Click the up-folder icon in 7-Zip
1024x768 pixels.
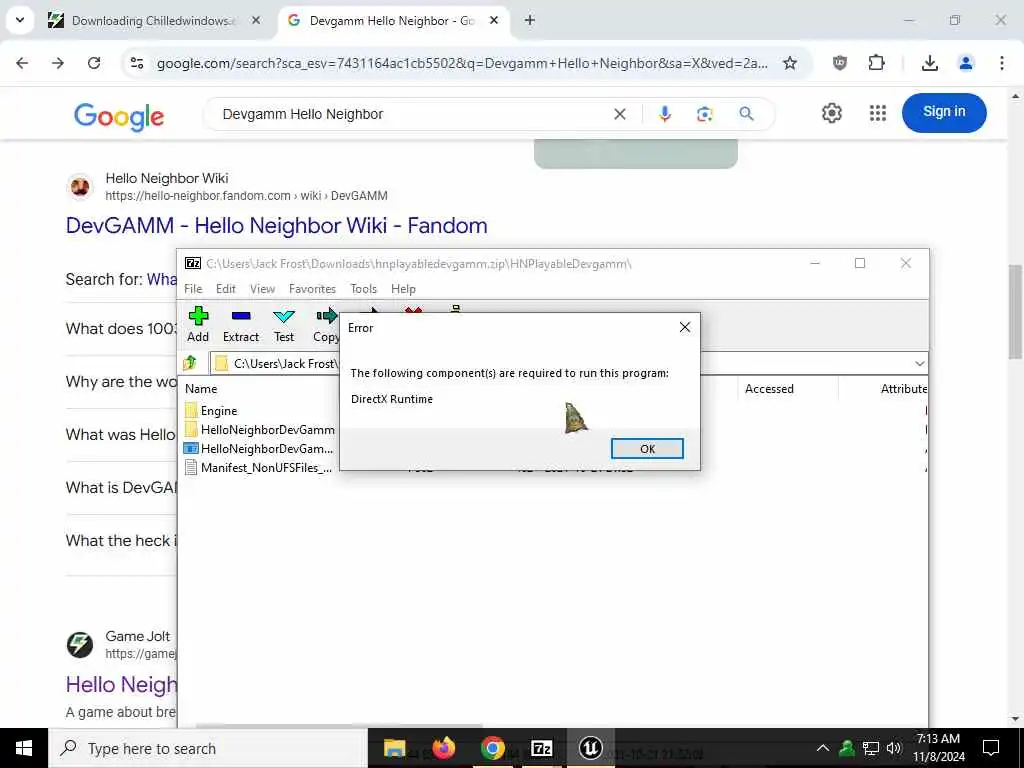pos(190,363)
